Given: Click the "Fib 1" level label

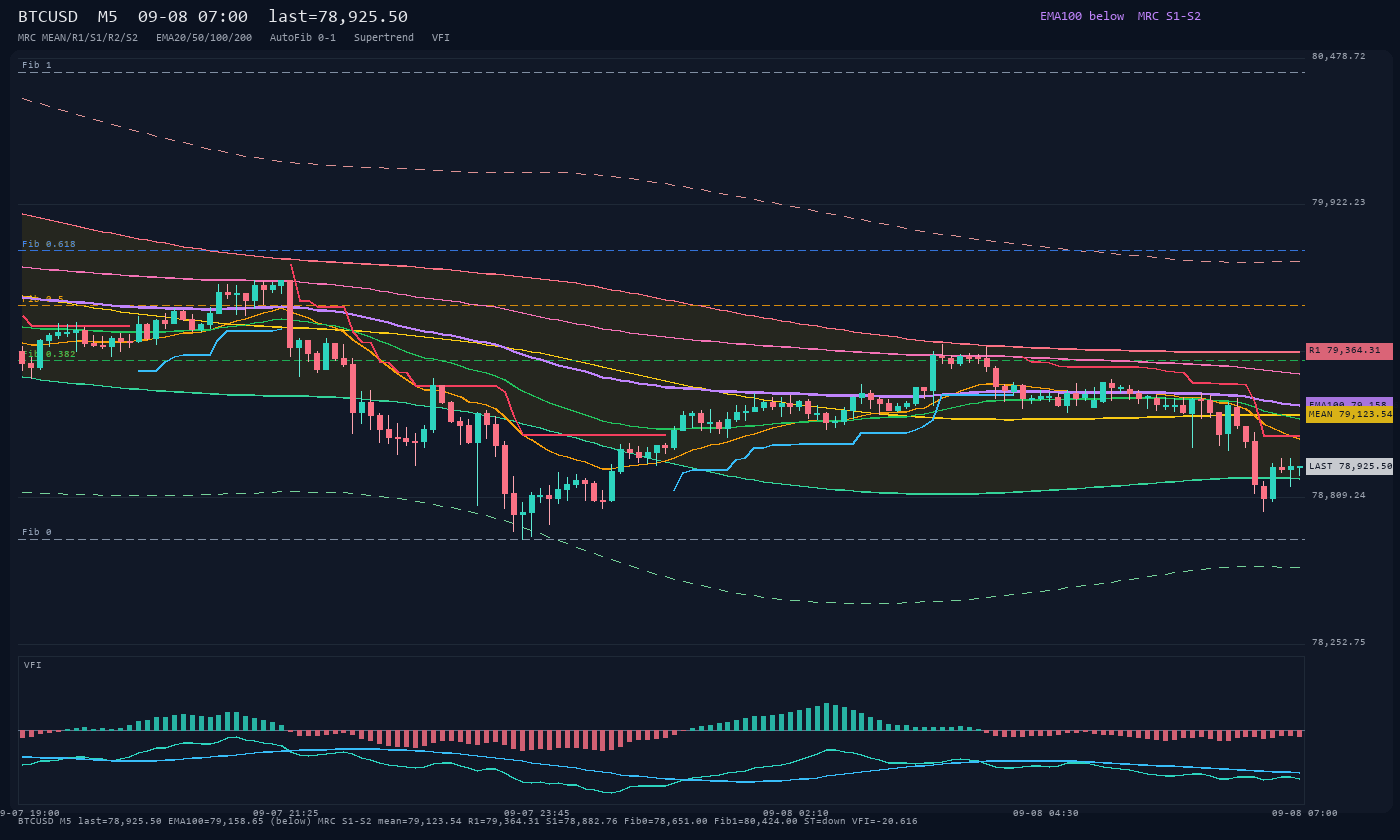Looking at the screenshot, I should pos(37,65).
